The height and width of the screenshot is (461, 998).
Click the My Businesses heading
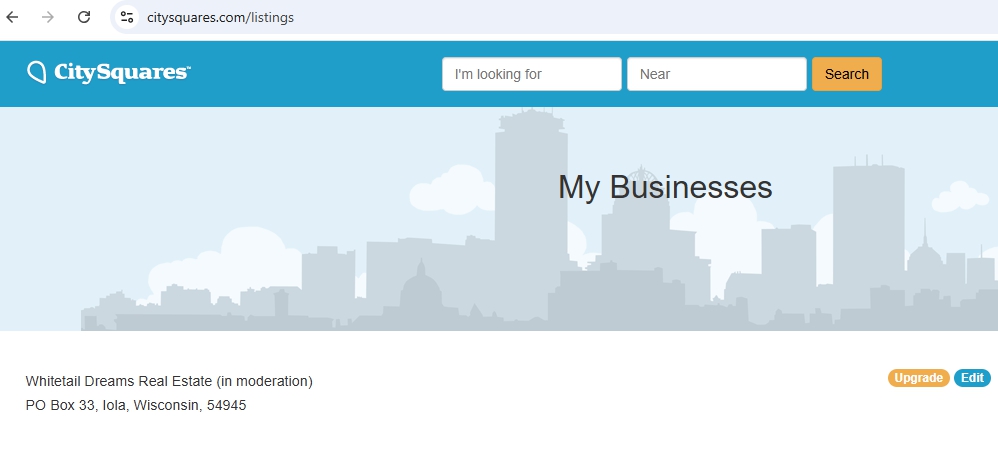(664, 187)
